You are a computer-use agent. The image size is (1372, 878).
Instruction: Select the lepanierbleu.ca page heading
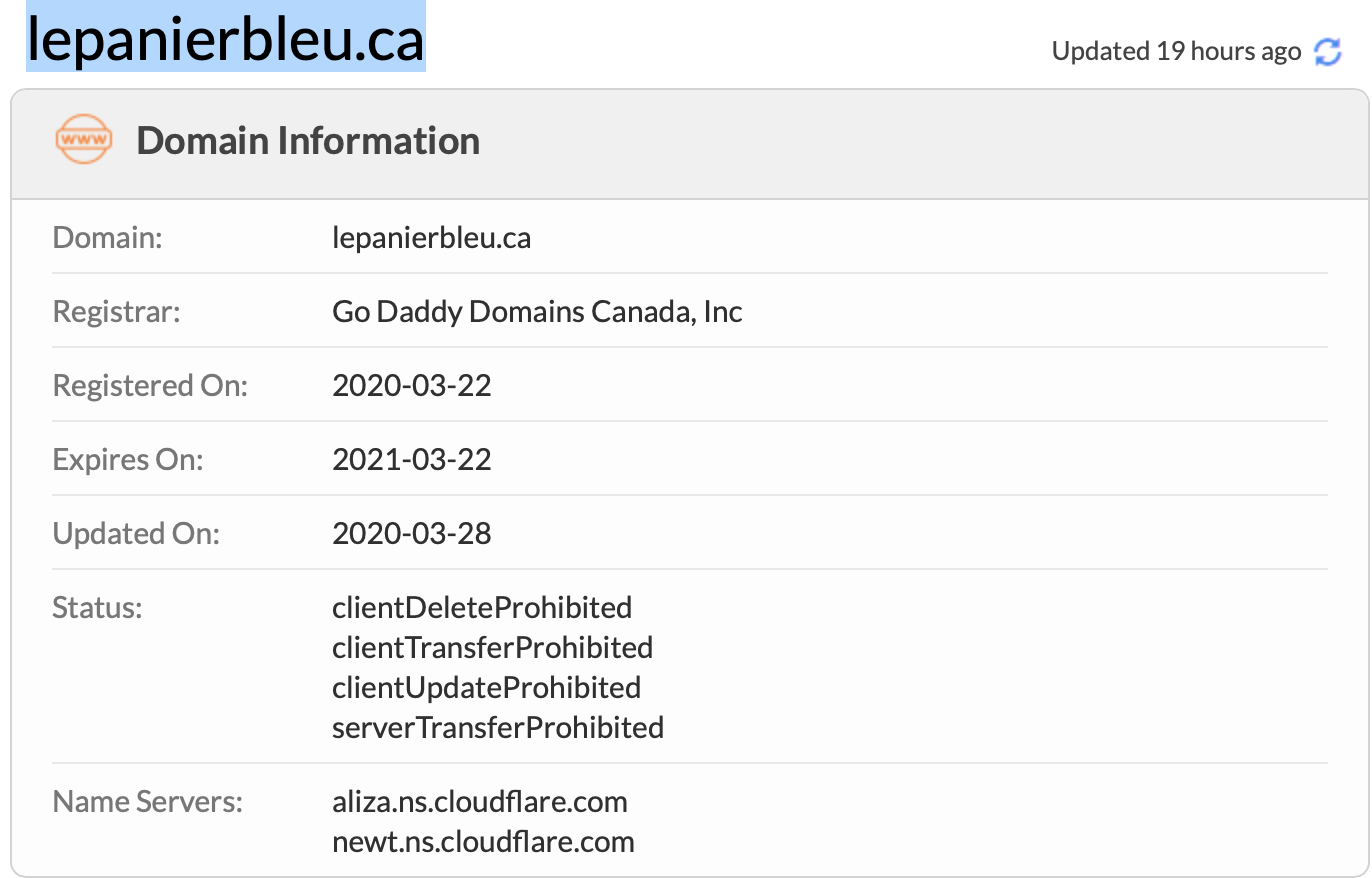click(x=226, y=40)
